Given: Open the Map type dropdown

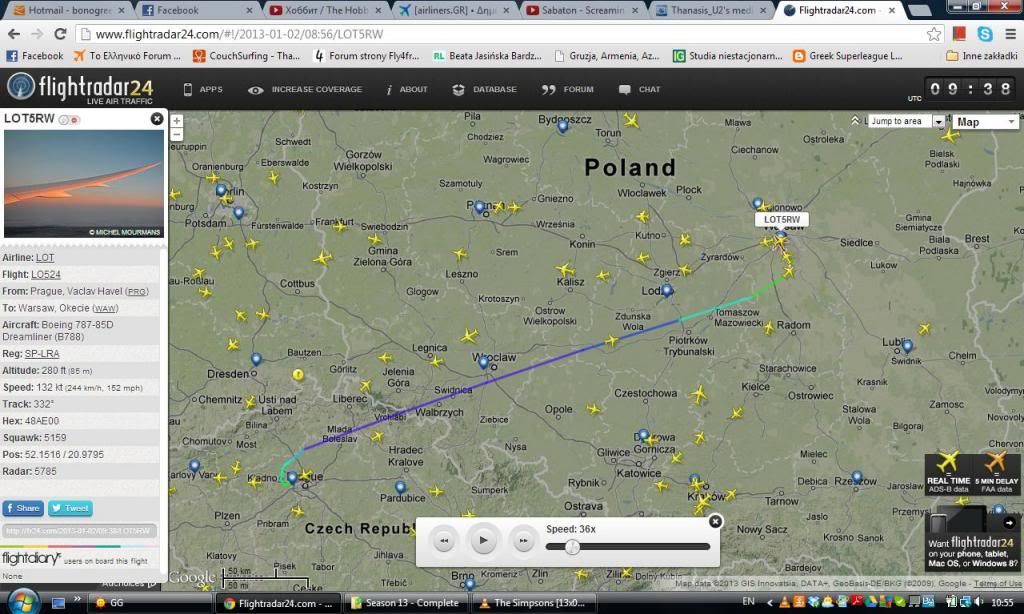Looking at the screenshot, I should click(x=985, y=122).
